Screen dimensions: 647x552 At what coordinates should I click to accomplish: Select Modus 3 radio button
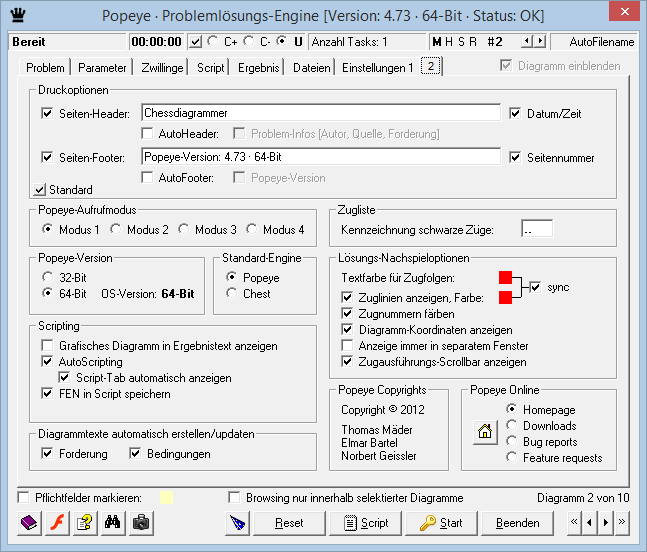(x=184, y=229)
